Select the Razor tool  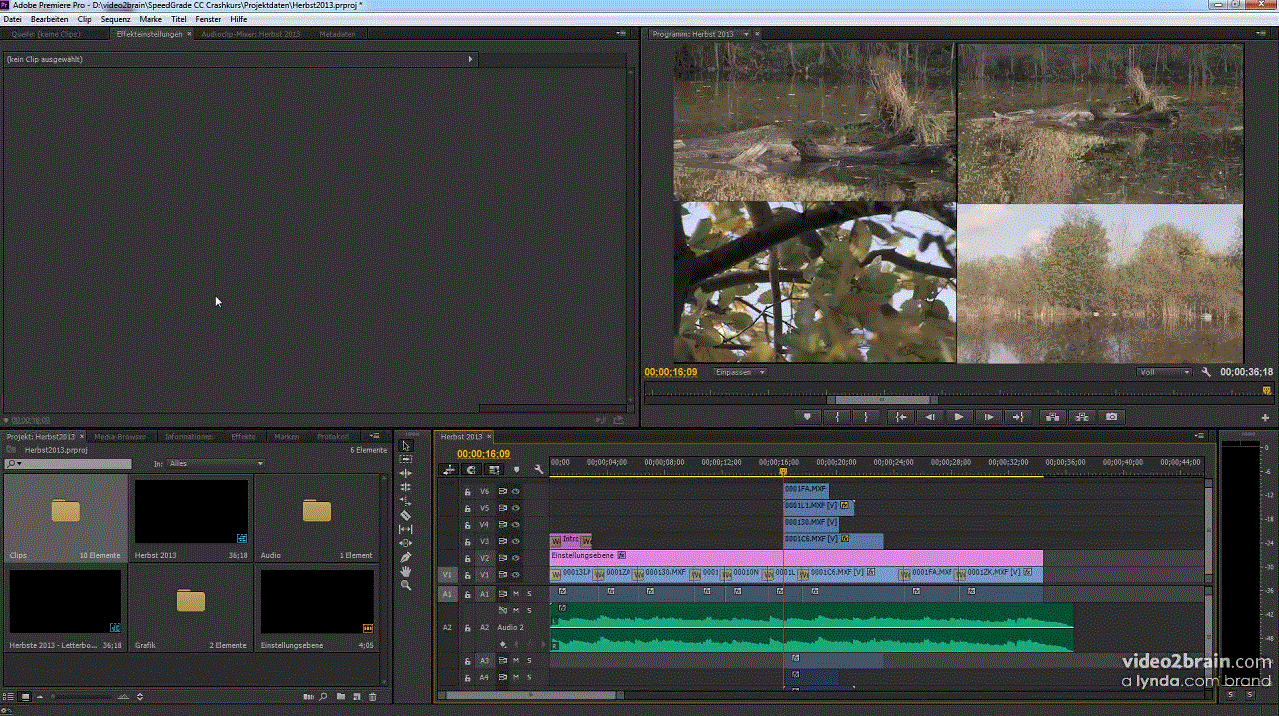405,515
